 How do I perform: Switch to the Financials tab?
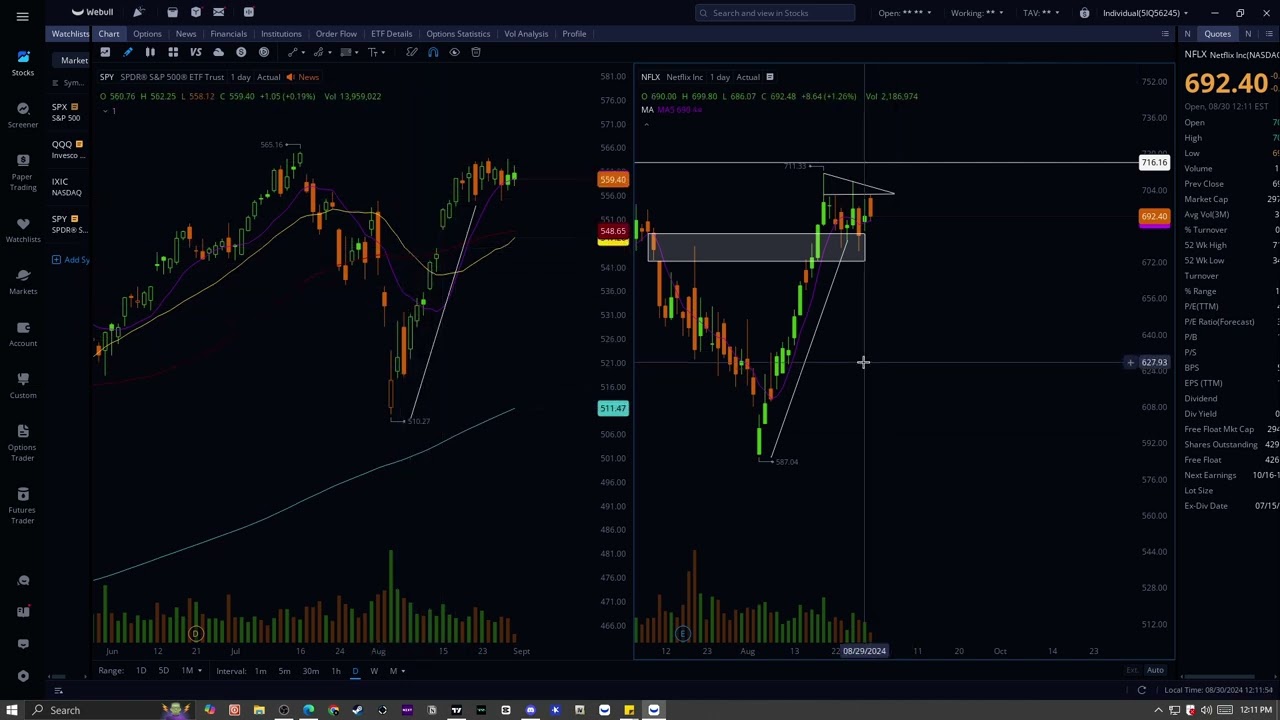228,34
